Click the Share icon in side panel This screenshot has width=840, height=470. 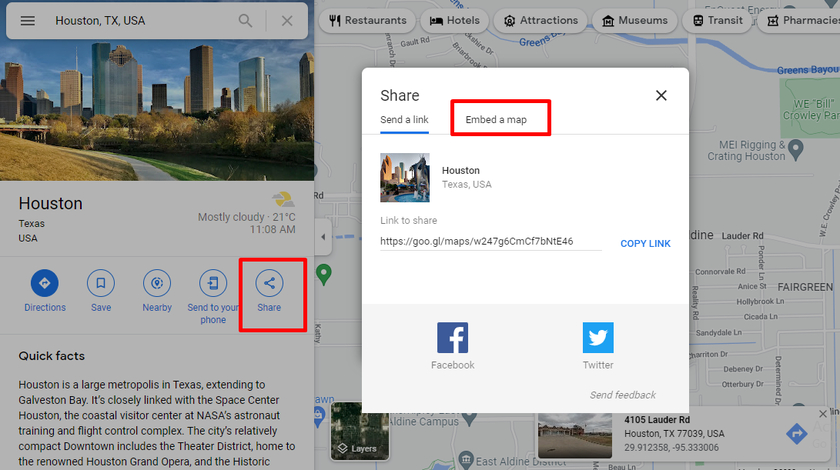(x=269, y=283)
